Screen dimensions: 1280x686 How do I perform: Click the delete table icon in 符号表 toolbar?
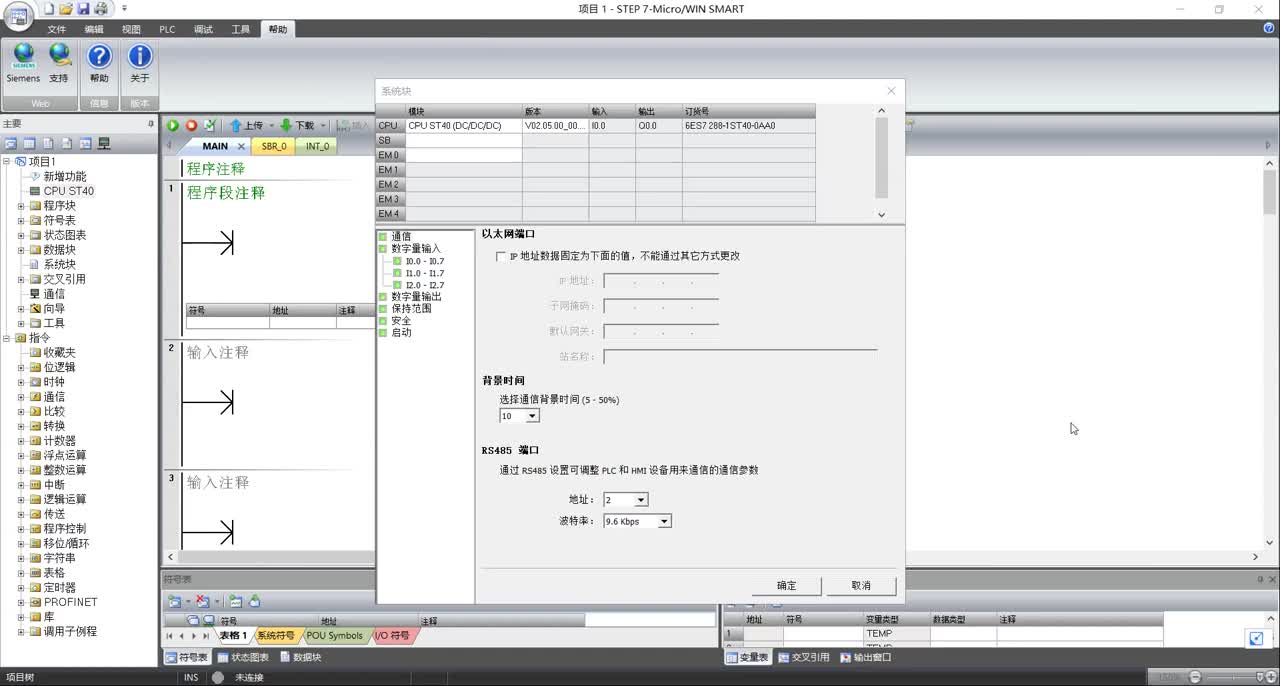[203, 601]
